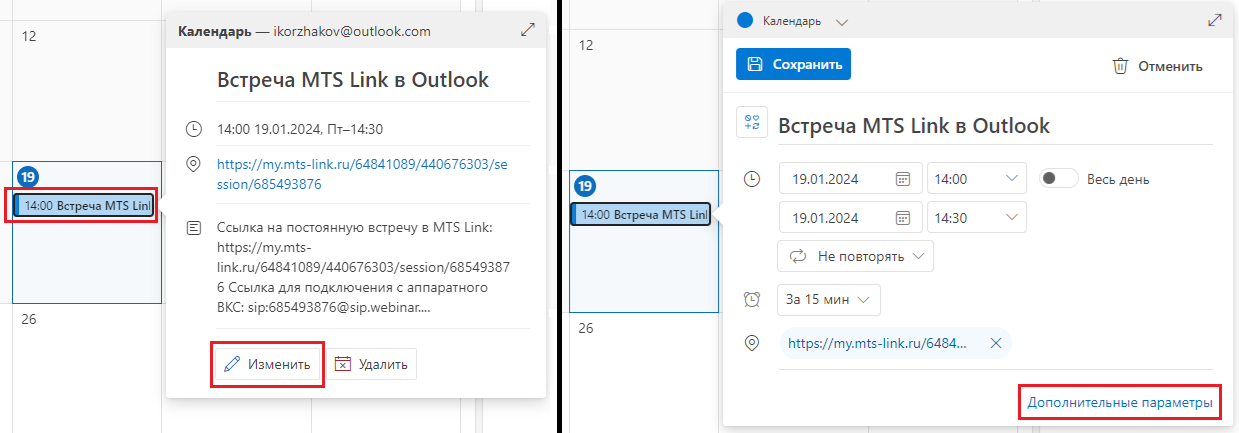Click the Удалить delete button

[370, 364]
